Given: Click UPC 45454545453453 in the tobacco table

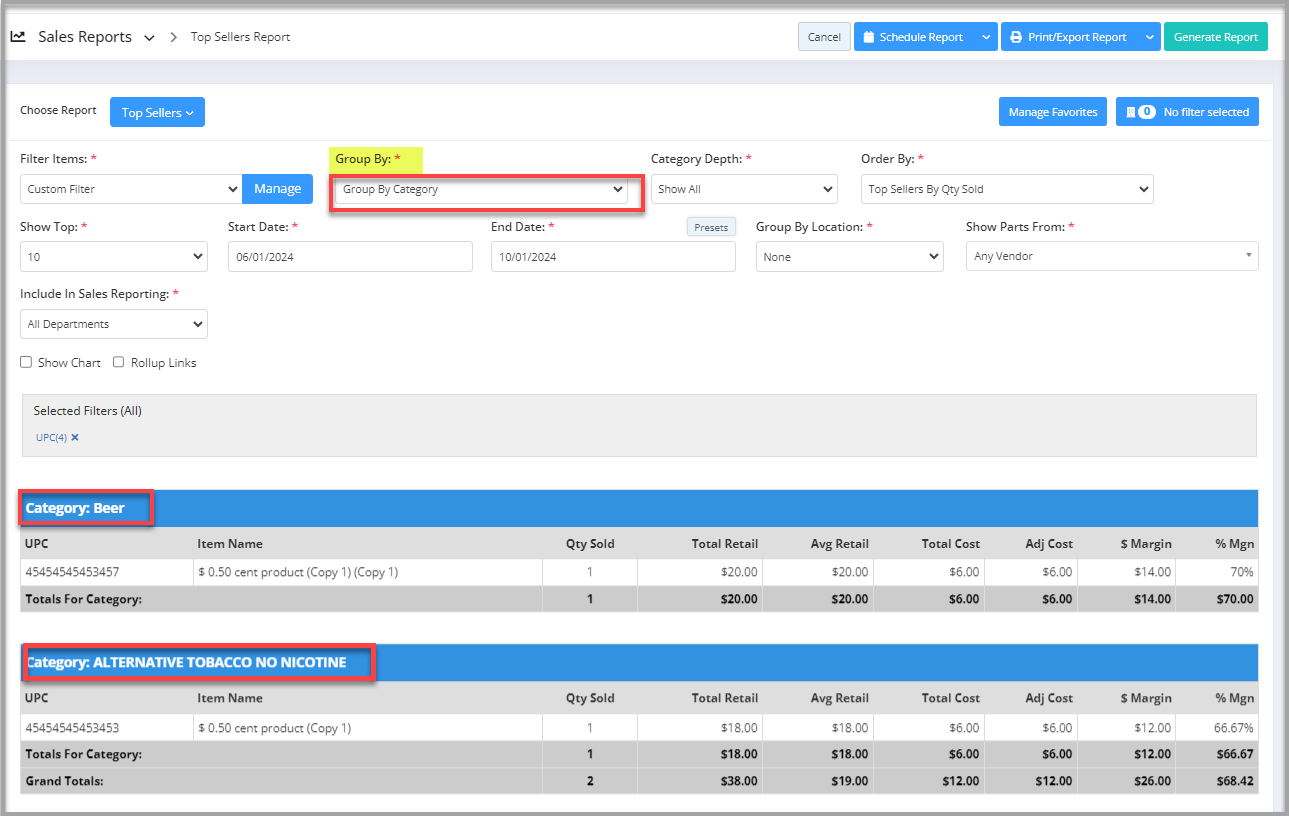Looking at the screenshot, I should pyautogui.click(x=72, y=728).
